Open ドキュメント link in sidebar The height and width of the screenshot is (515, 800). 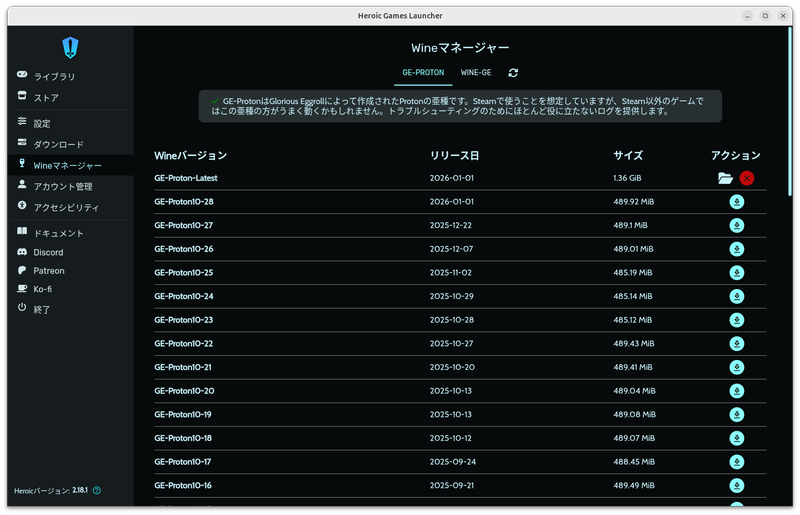point(70,233)
